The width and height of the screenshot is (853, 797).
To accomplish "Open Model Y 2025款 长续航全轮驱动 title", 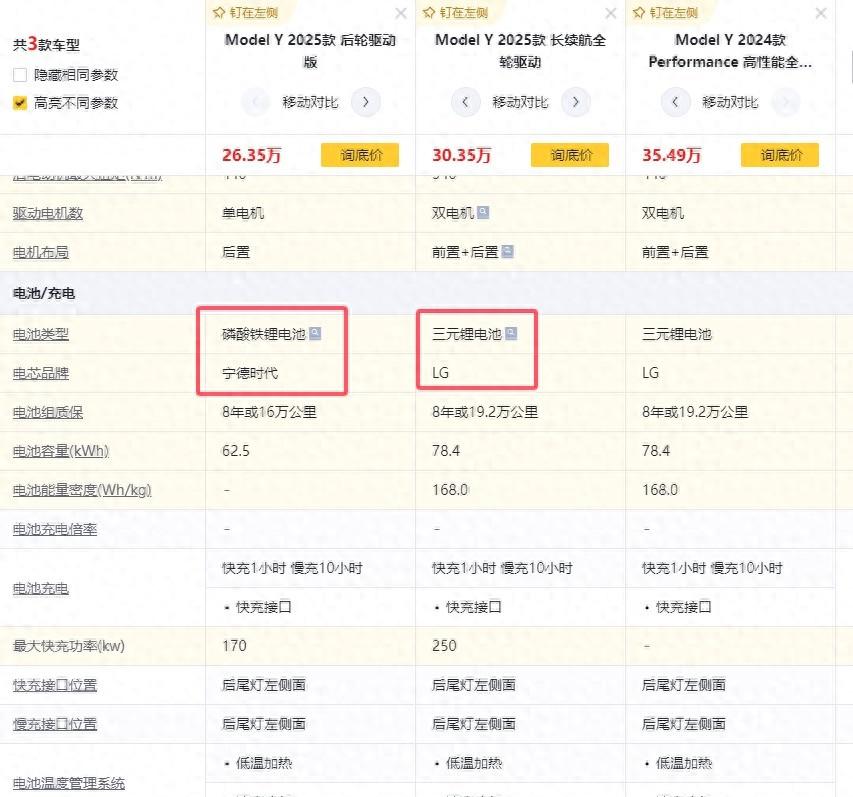I will (520, 51).
